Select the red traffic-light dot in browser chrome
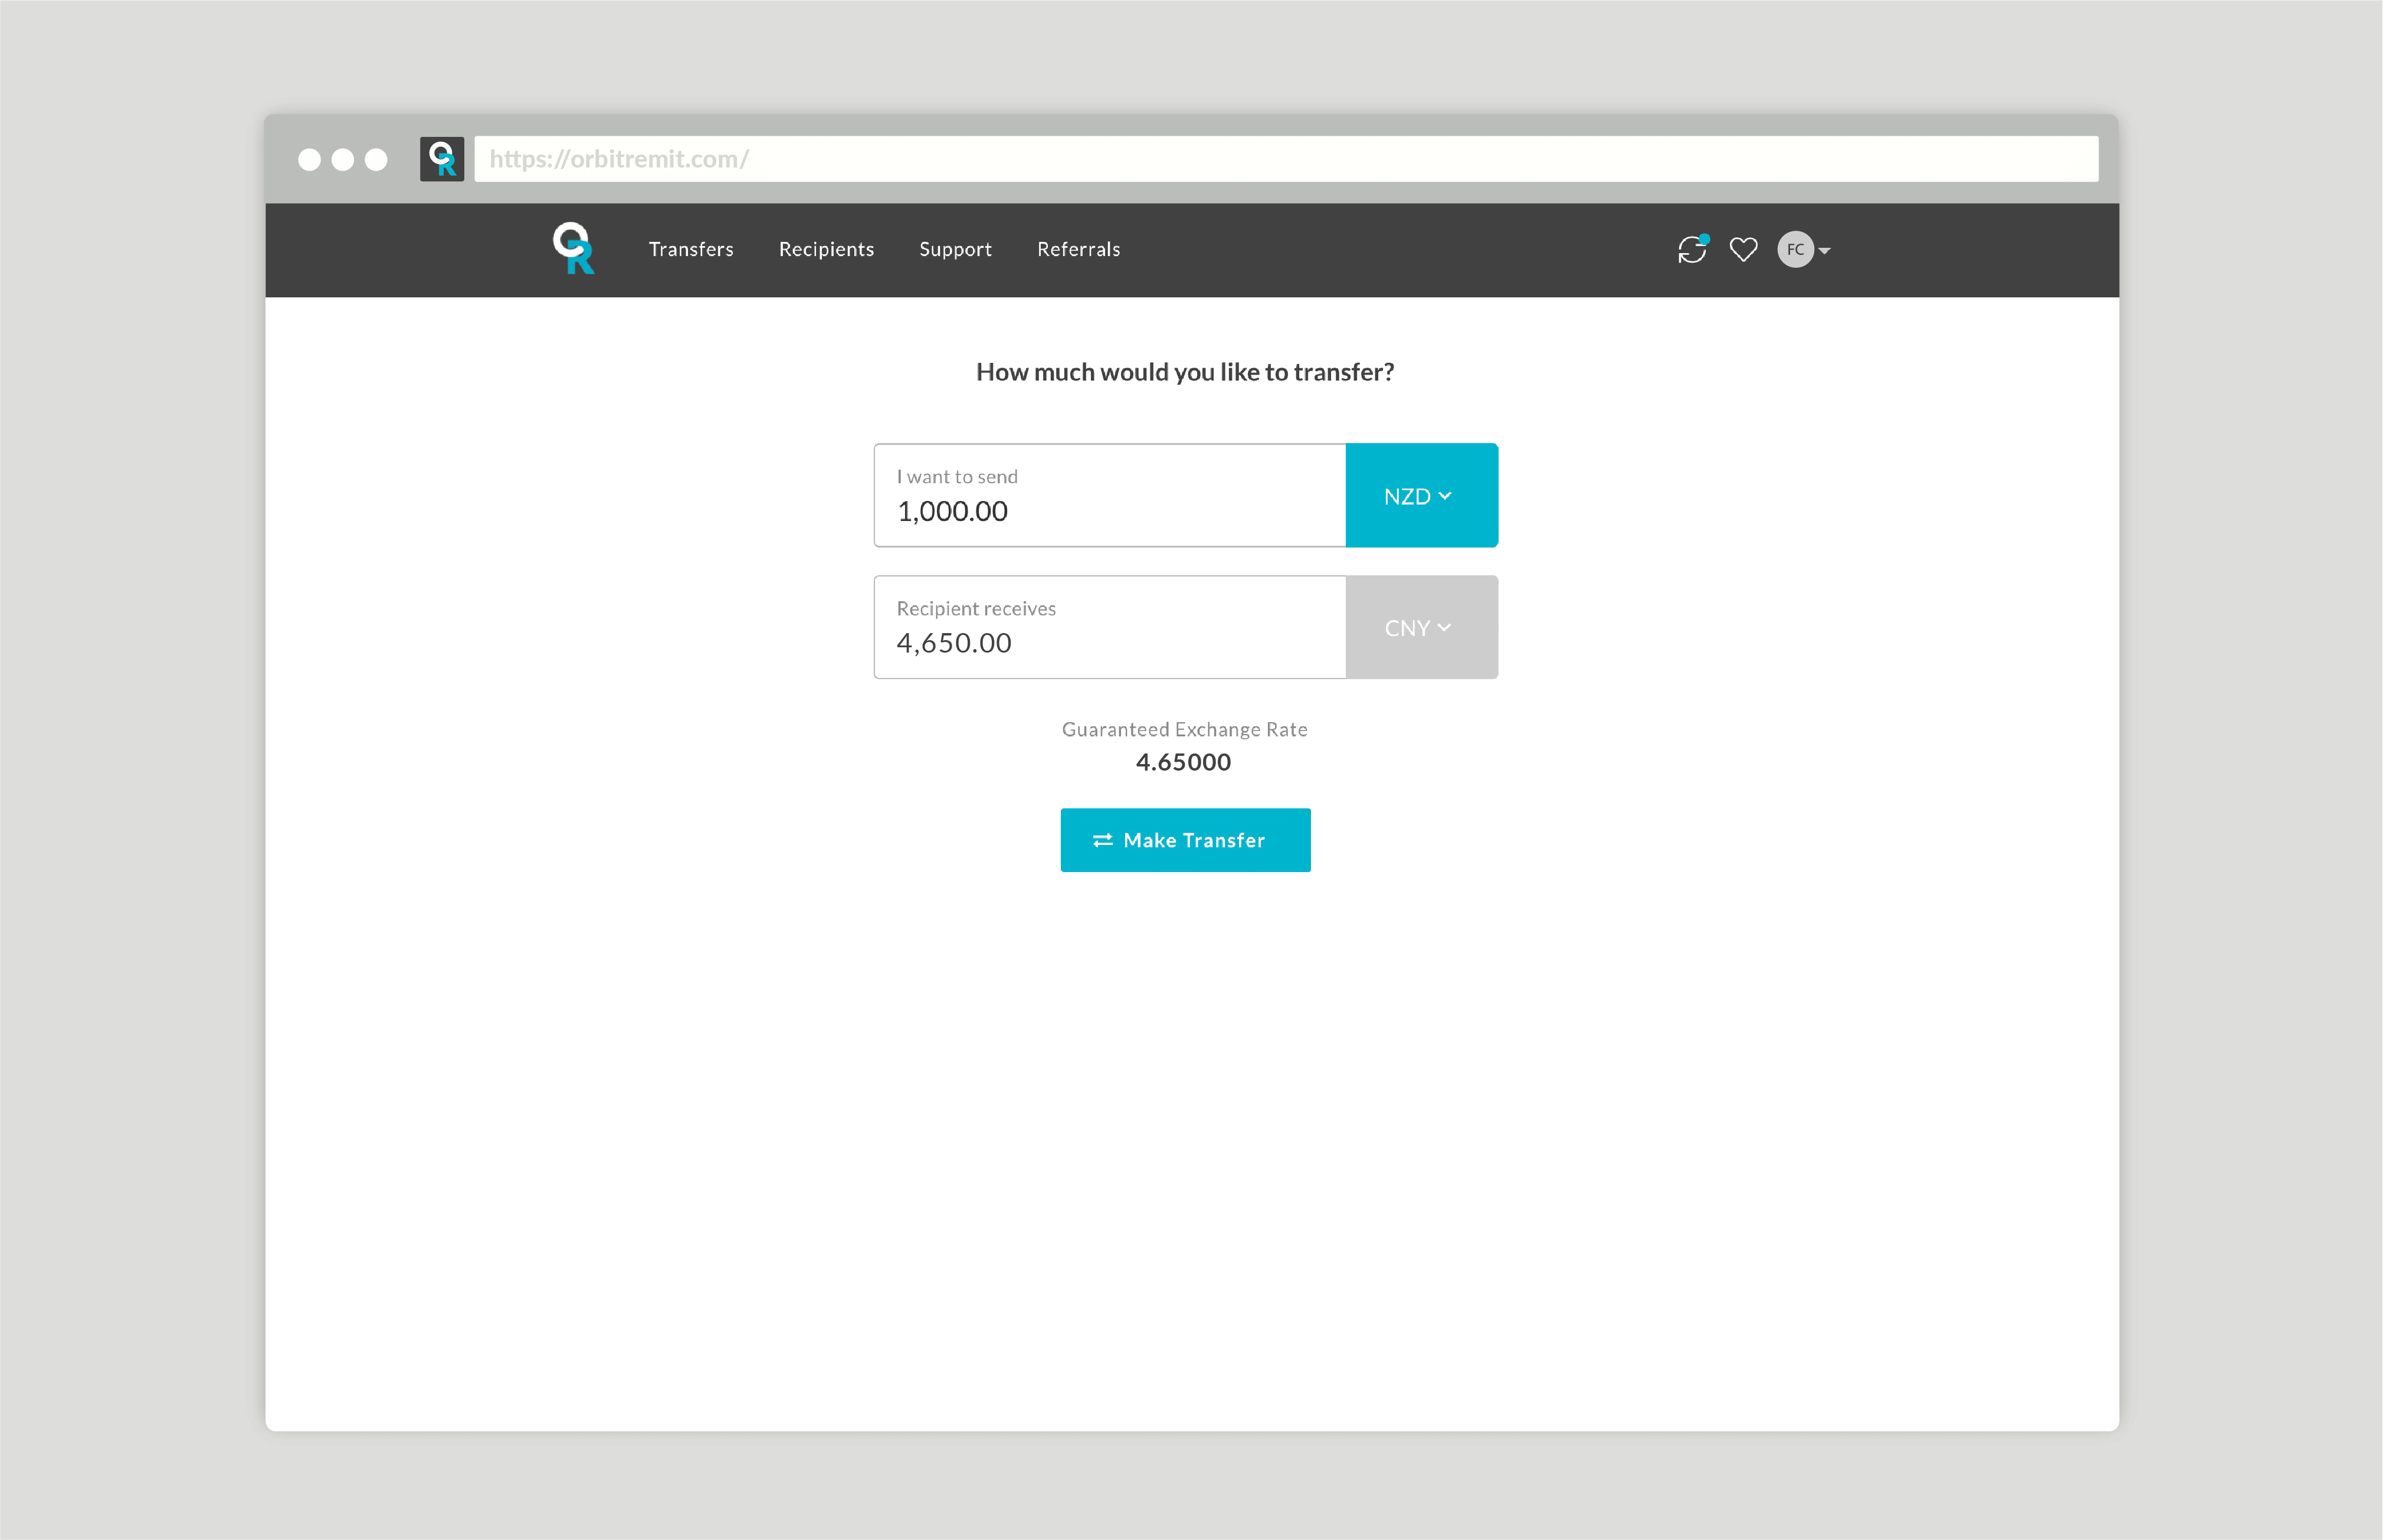 point(310,159)
